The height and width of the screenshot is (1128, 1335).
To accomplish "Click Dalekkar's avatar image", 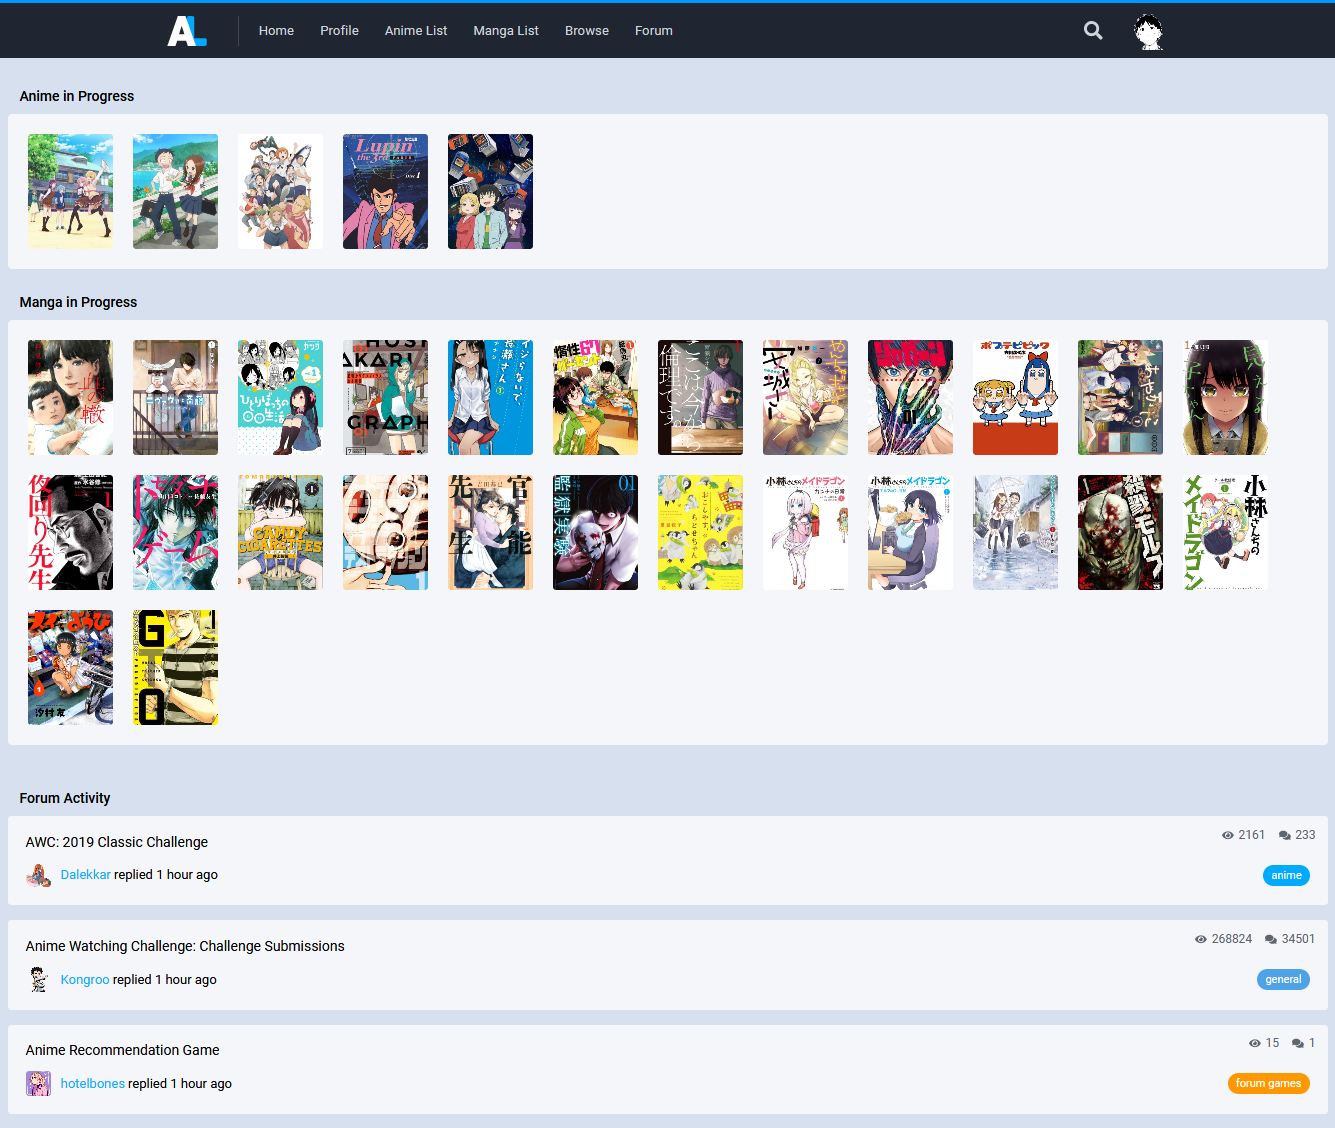I will click(x=38, y=875).
